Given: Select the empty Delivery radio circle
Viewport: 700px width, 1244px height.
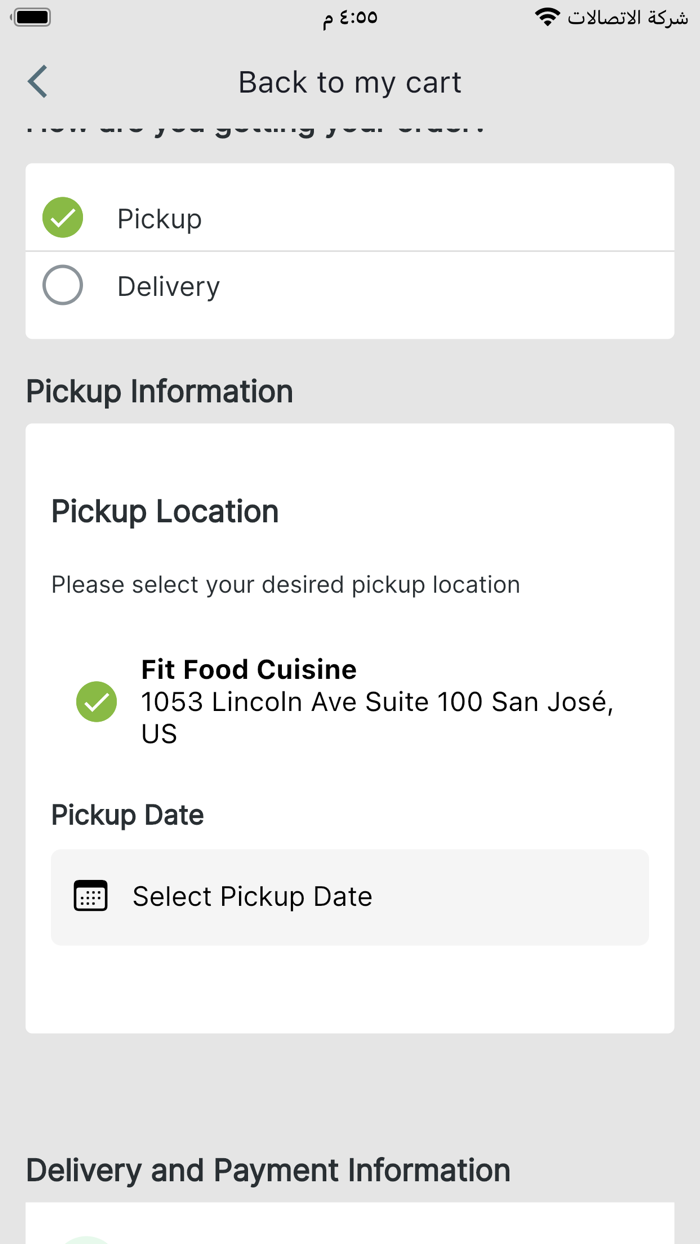Looking at the screenshot, I should [x=63, y=286].
